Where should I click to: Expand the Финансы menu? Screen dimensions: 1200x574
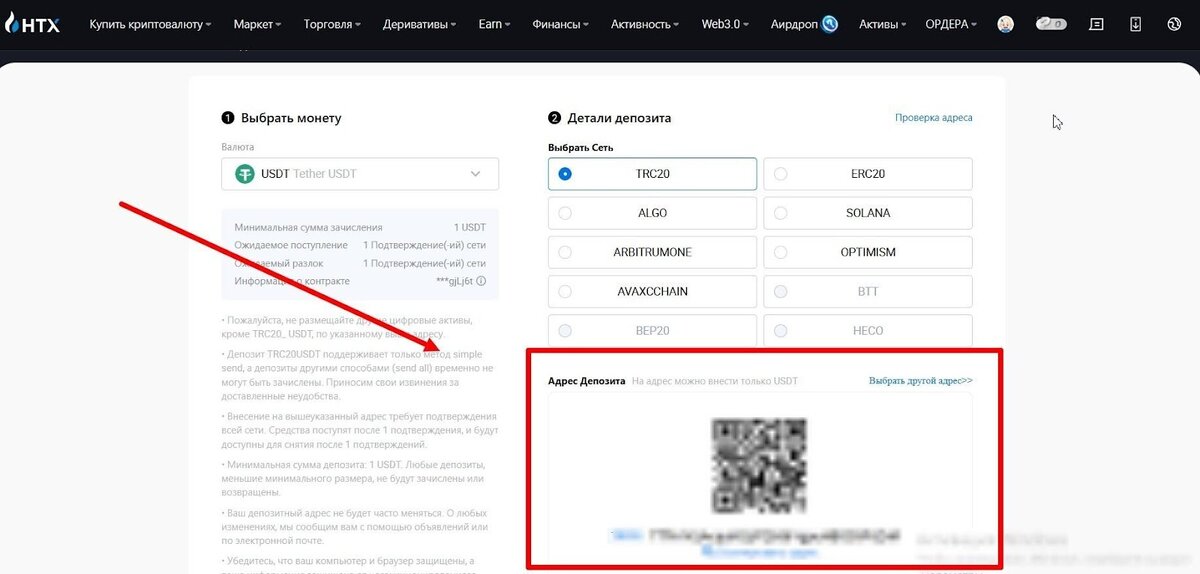click(560, 24)
